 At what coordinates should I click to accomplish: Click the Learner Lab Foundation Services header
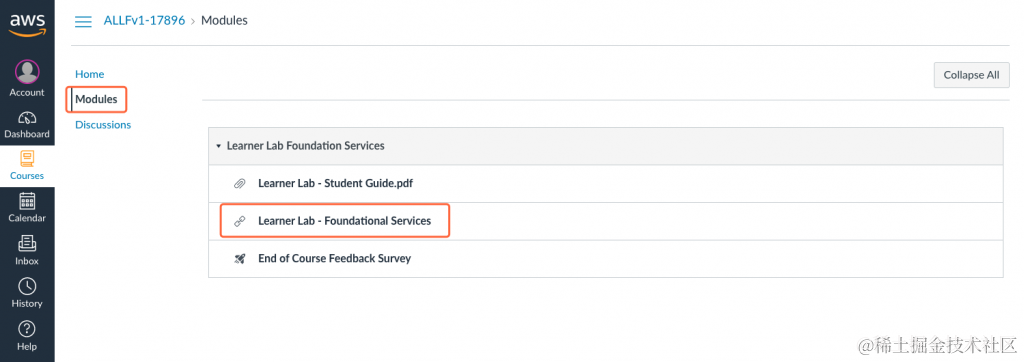pyautogui.click(x=306, y=146)
